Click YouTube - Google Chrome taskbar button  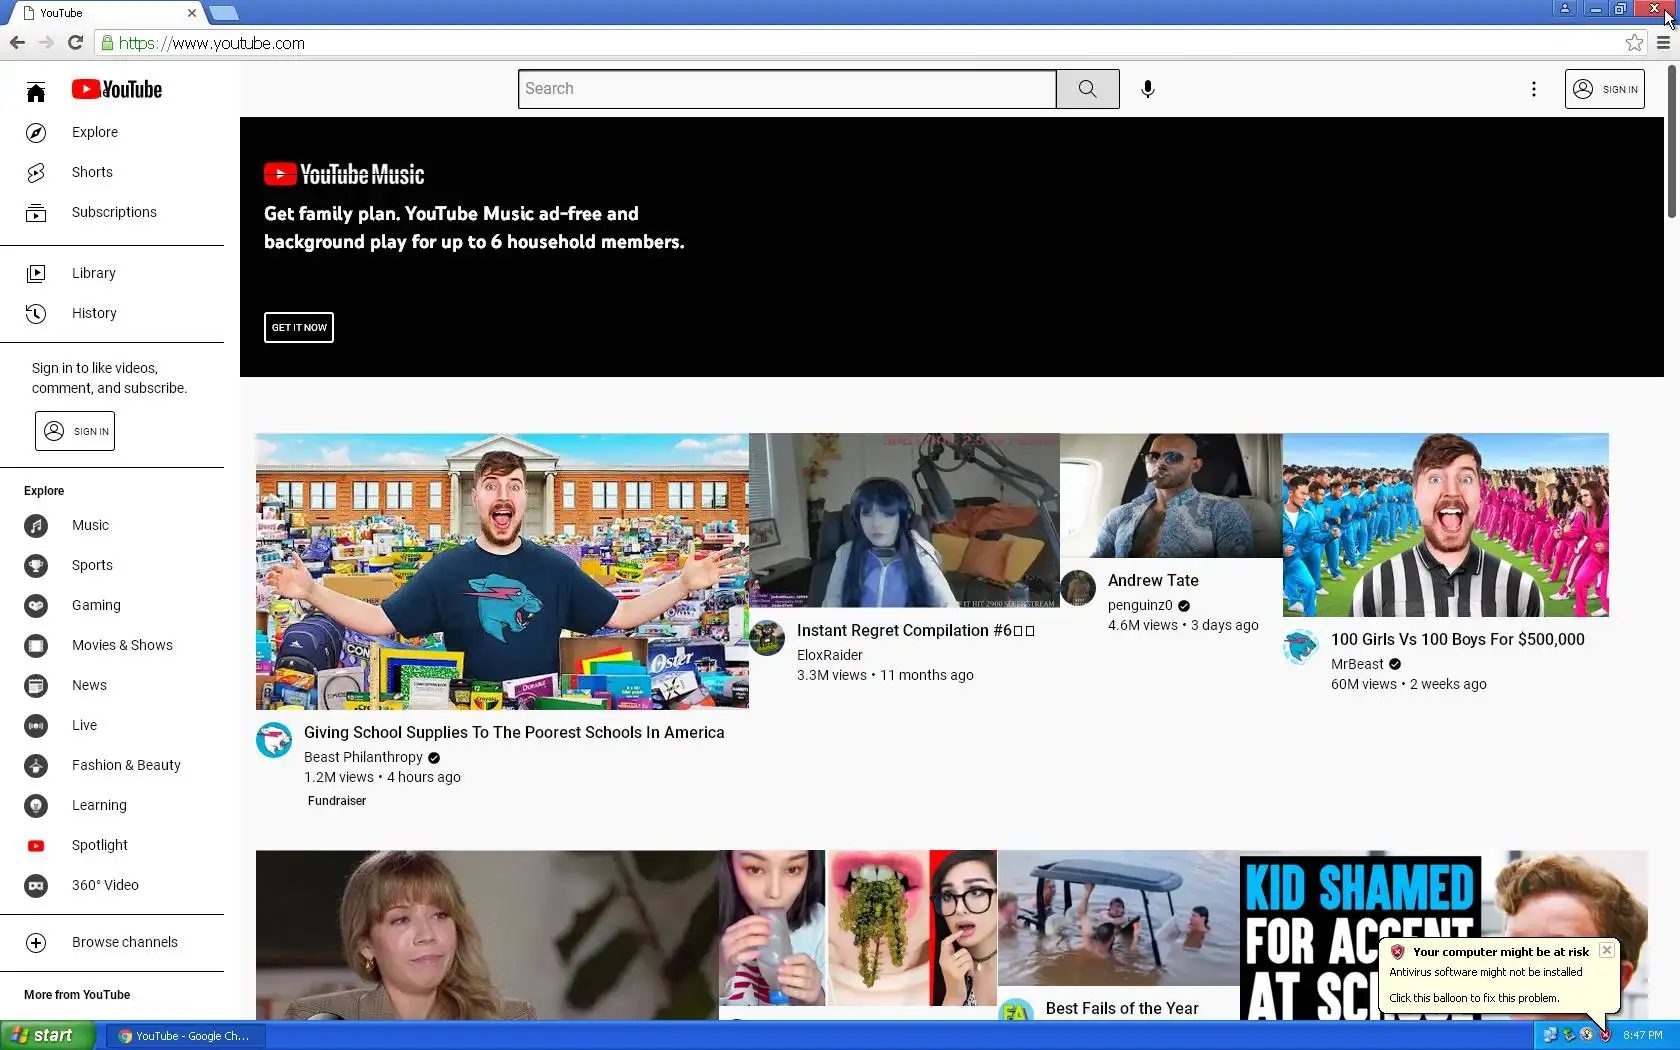pyautogui.click(x=185, y=1036)
